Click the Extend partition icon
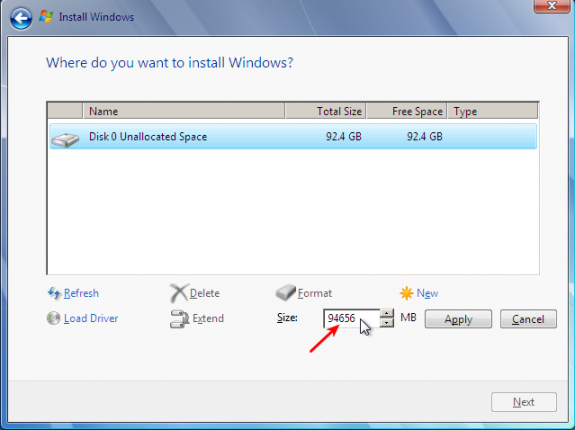 pyautogui.click(x=179, y=319)
